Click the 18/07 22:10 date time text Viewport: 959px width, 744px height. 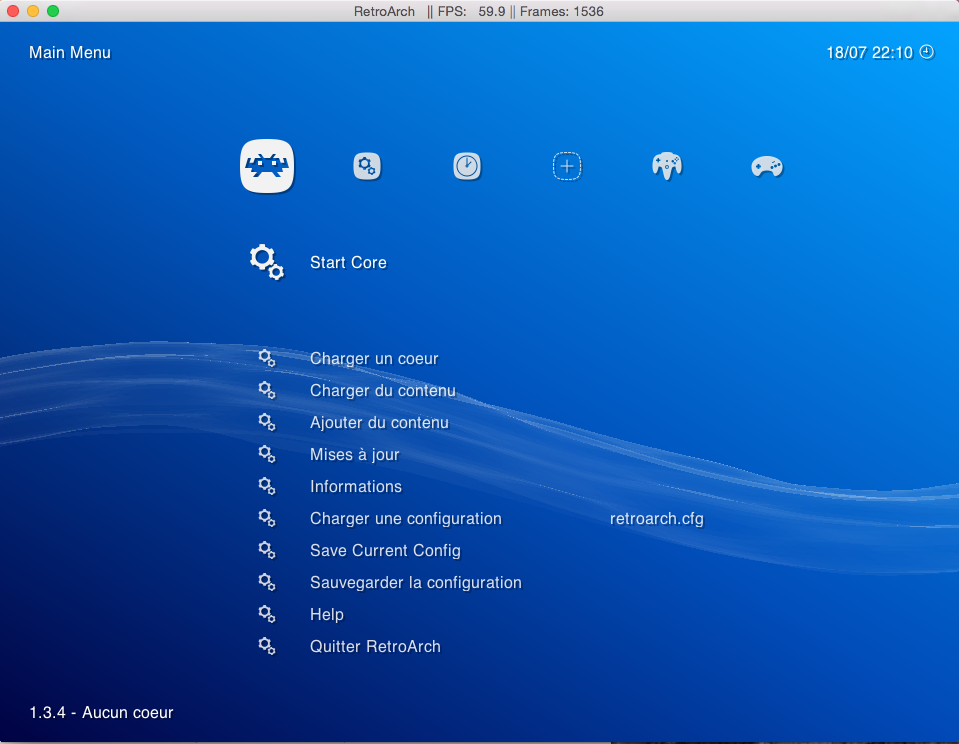click(x=870, y=53)
